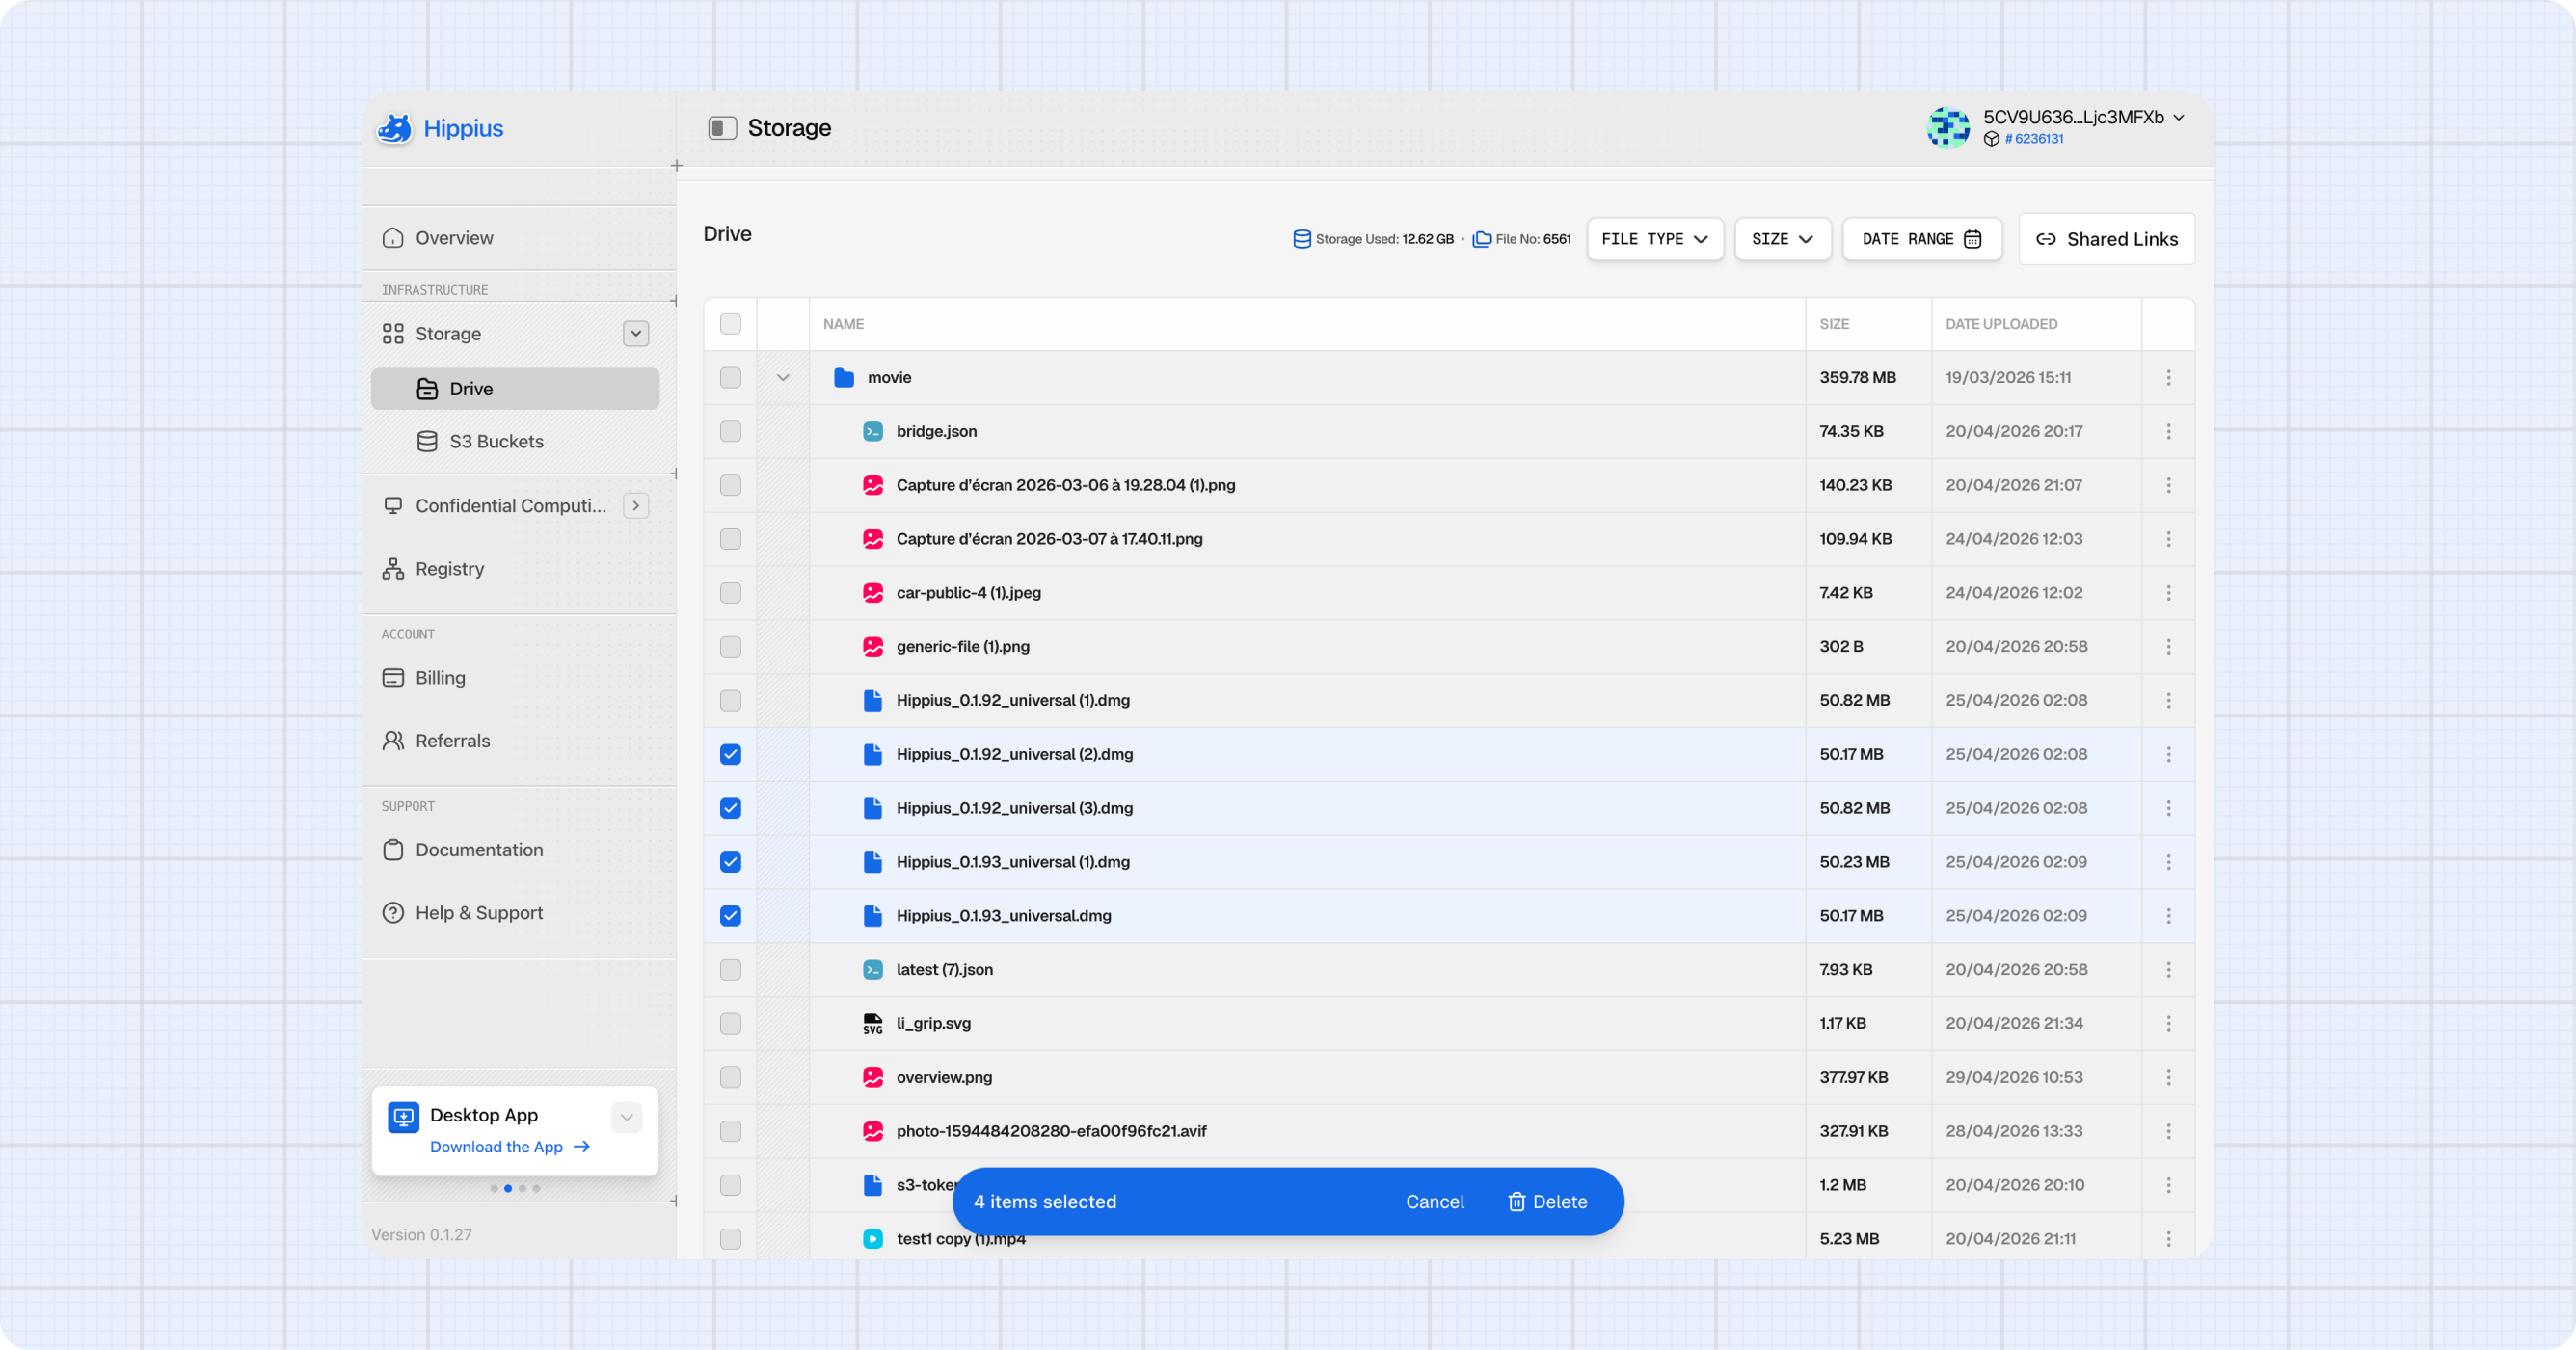The image size is (2576, 1350).
Task: Click the bridge.json file icon
Action: pyautogui.click(x=873, y=432)
